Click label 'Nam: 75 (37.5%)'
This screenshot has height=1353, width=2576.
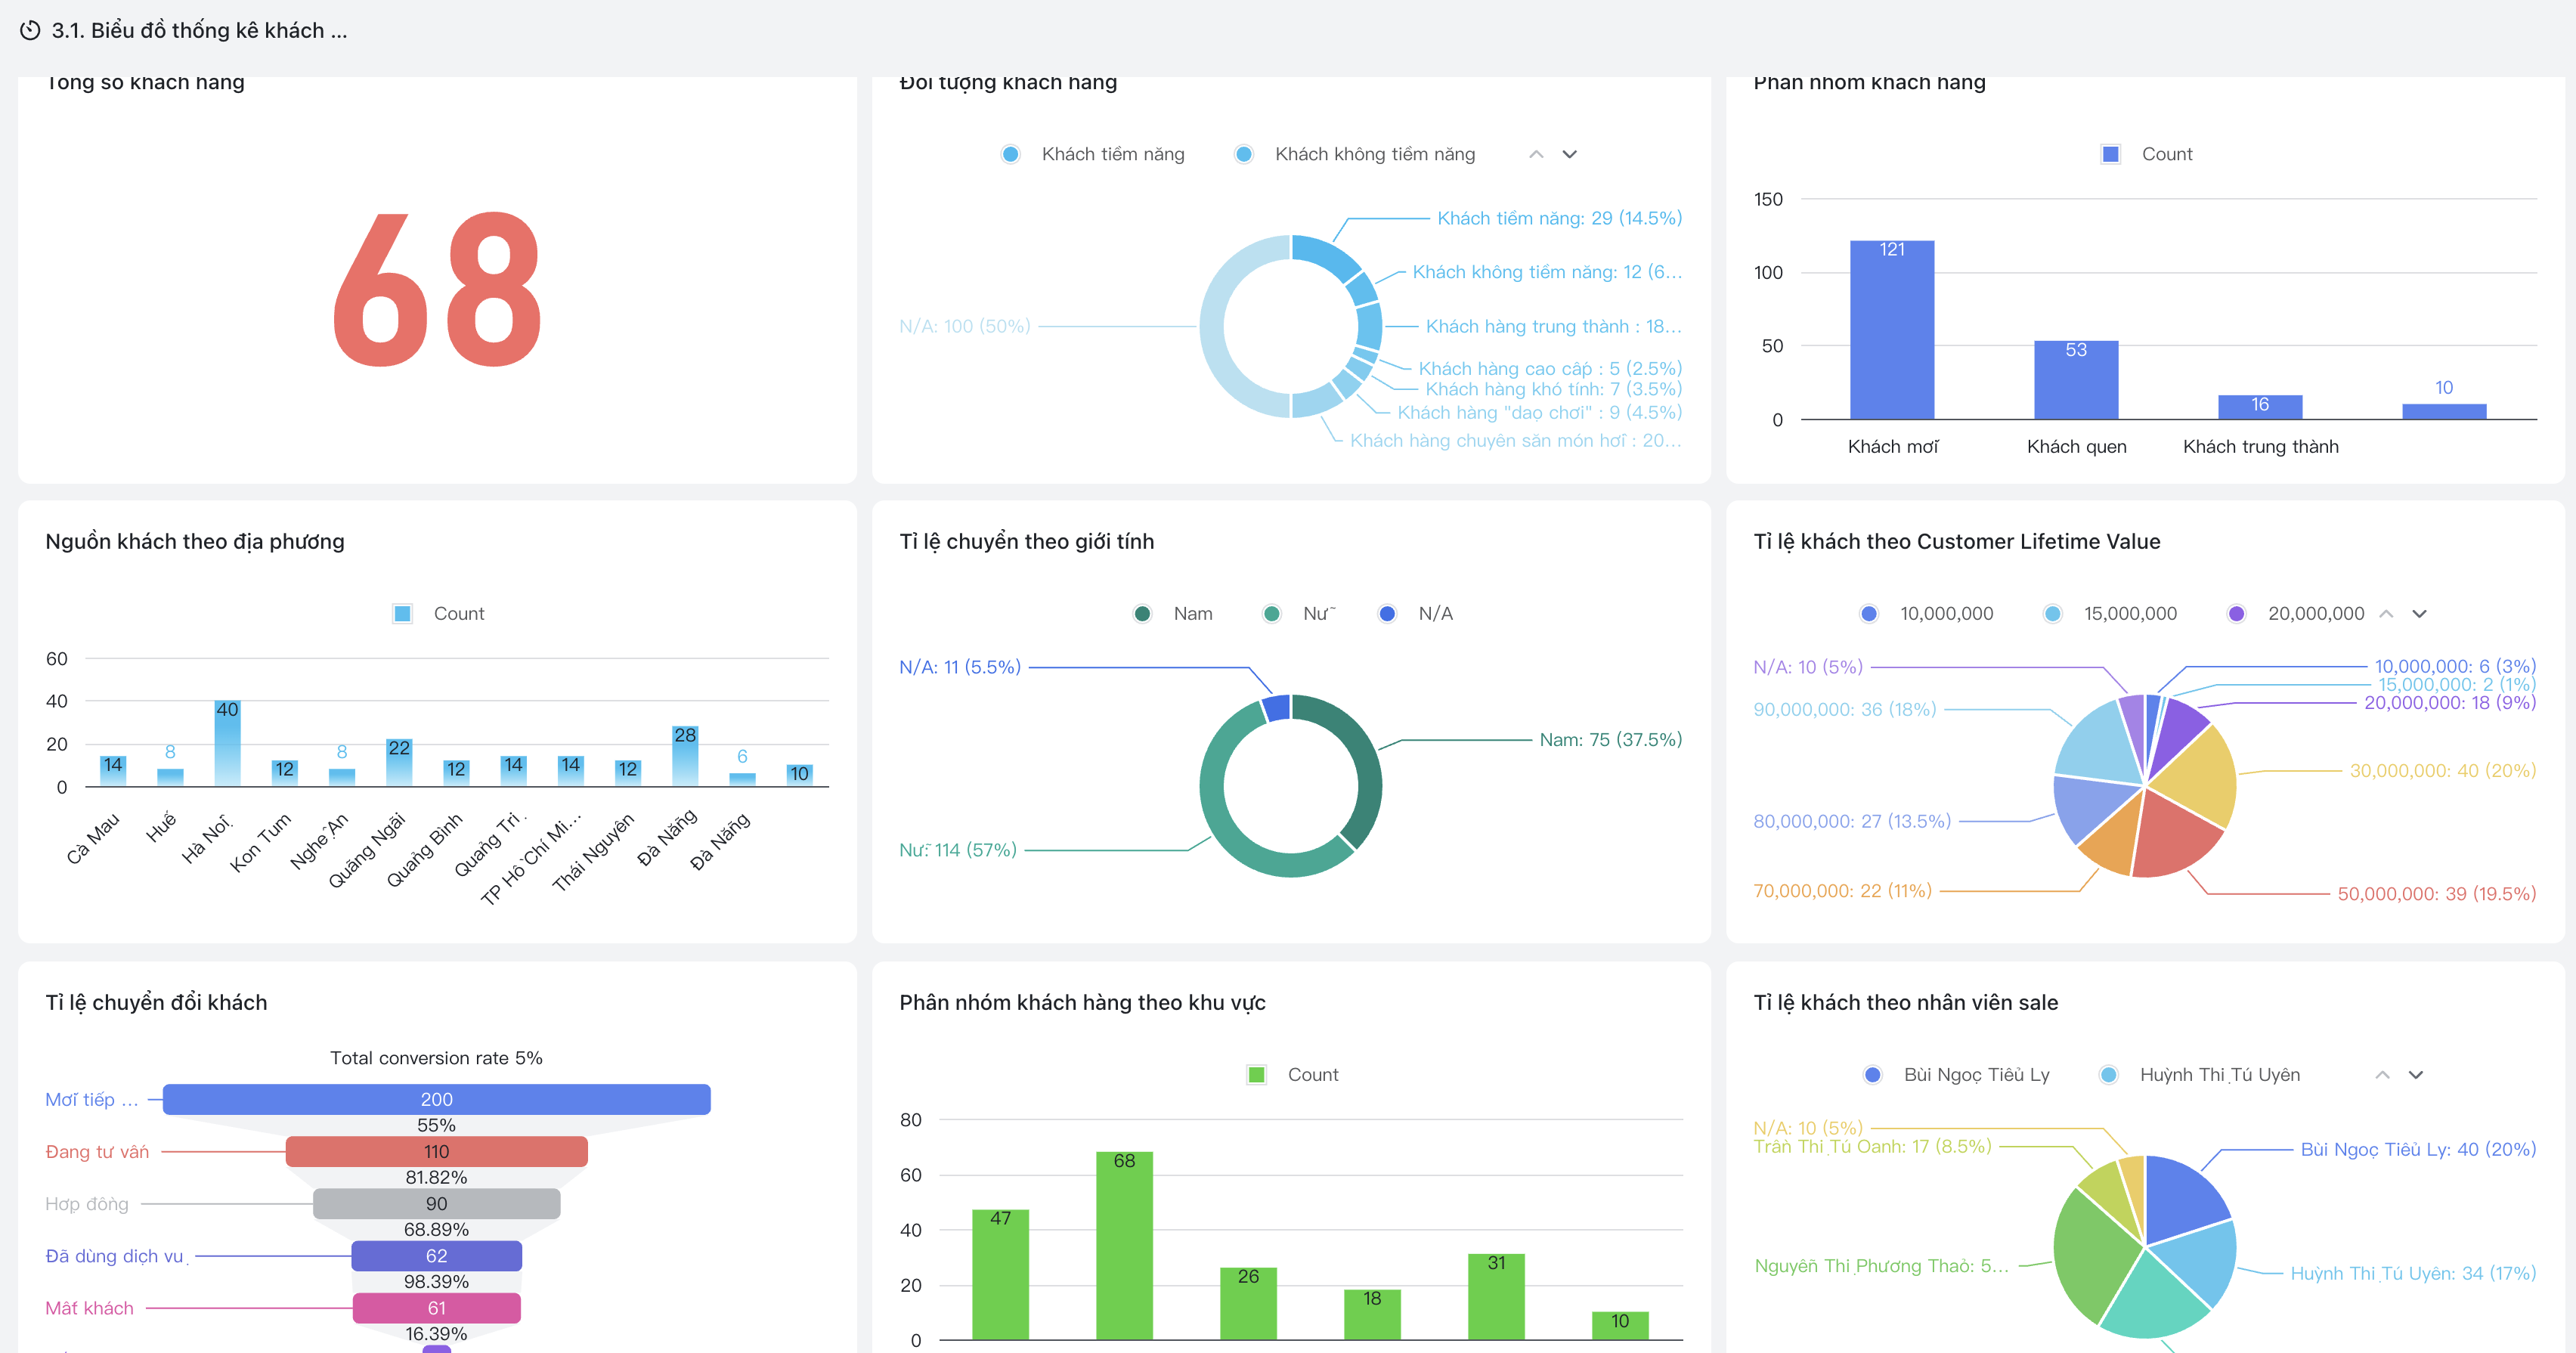pos(1610,740)
